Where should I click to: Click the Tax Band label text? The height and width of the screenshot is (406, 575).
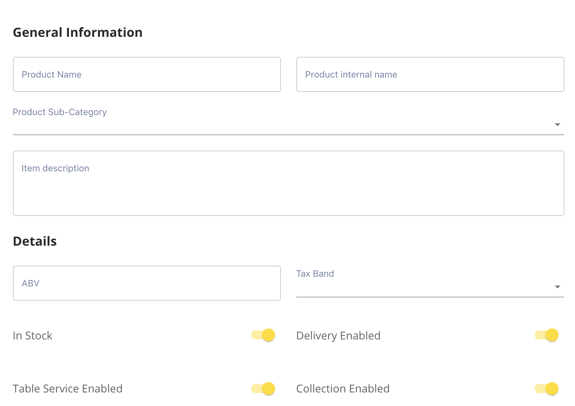coord(315,274)
